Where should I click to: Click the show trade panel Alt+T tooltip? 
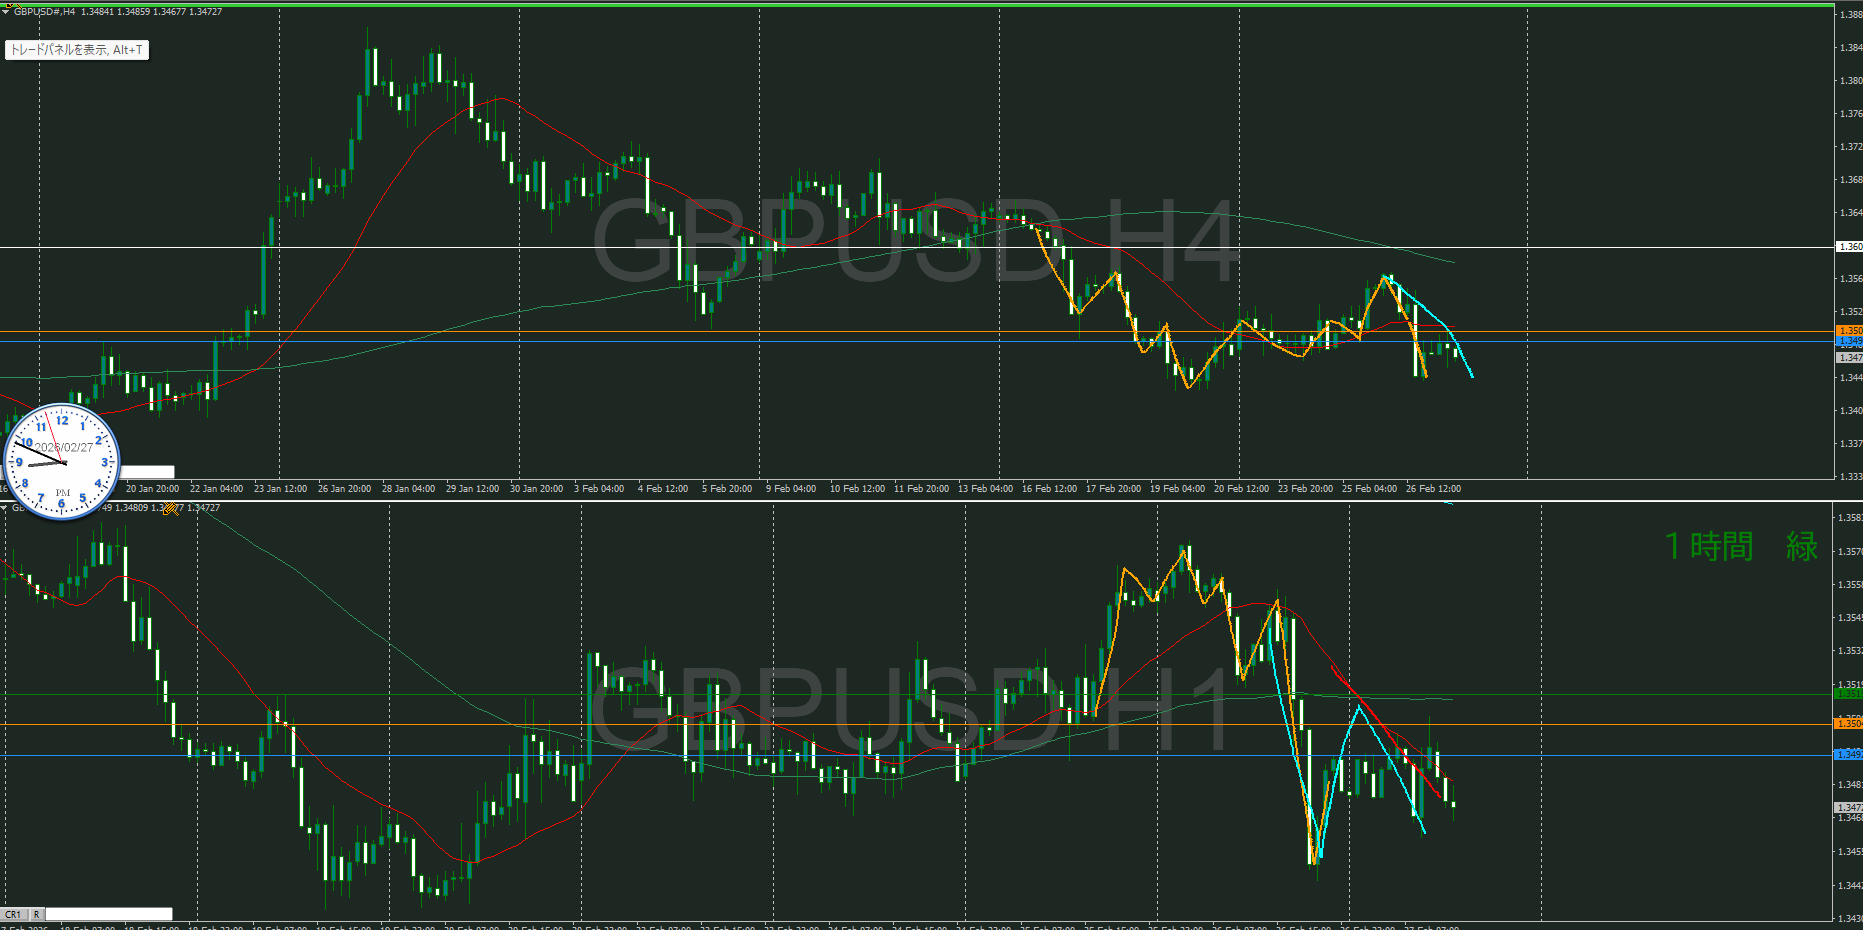(x=77, y=50)
